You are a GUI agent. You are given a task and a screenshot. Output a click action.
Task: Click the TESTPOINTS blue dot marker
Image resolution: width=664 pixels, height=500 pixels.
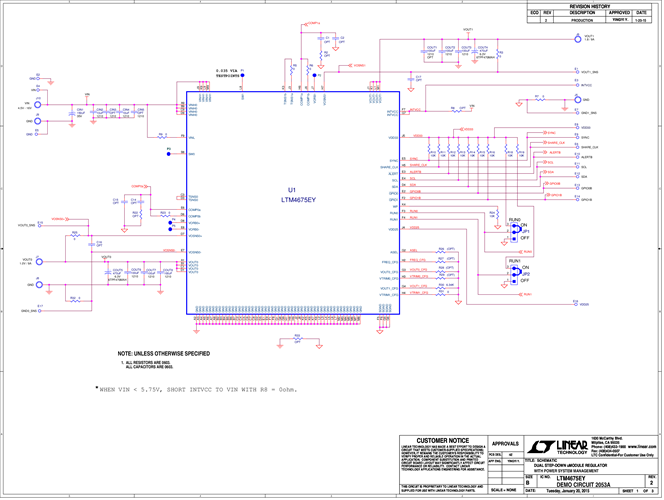tap(243, 73)
